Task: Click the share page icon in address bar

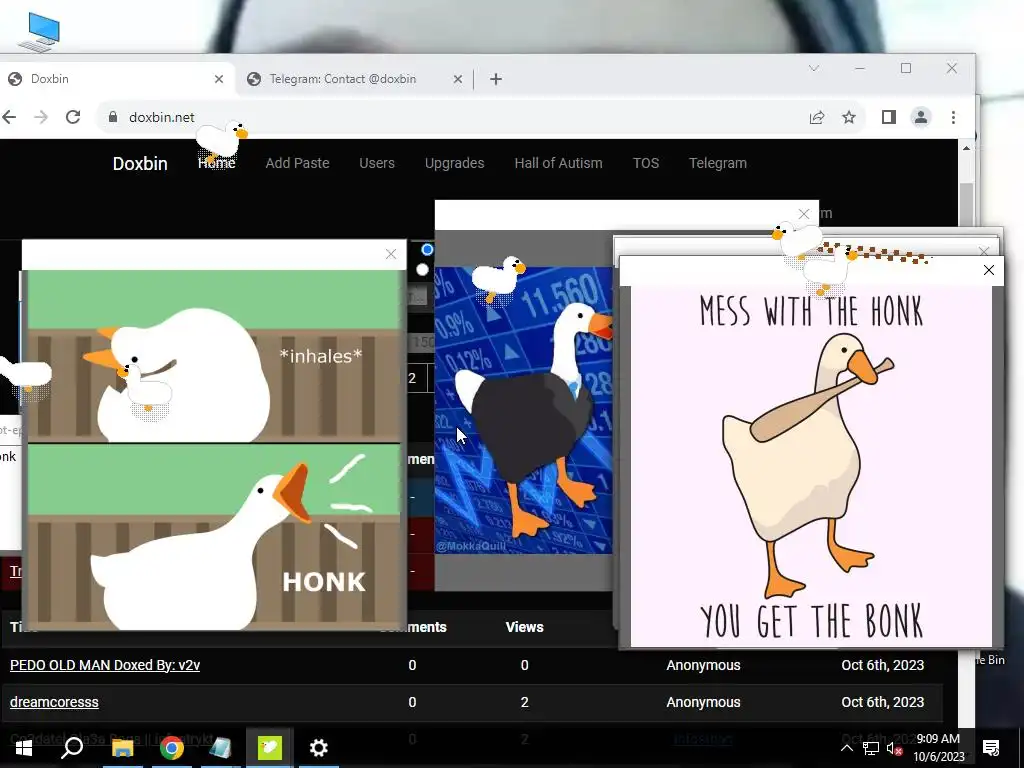Action: [816, 118]
